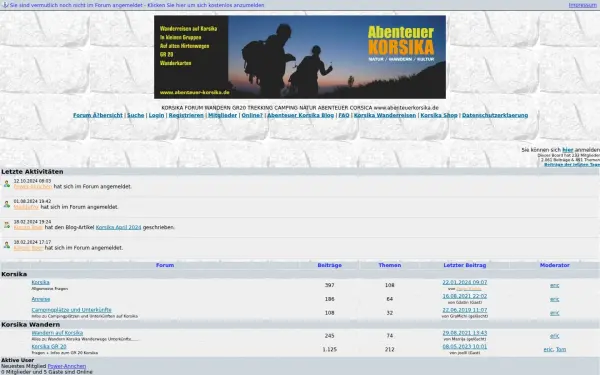Open the Abenteuer Korsika banner image
The height and width of the screenshot is (375, 600).
tap(300, 57)
